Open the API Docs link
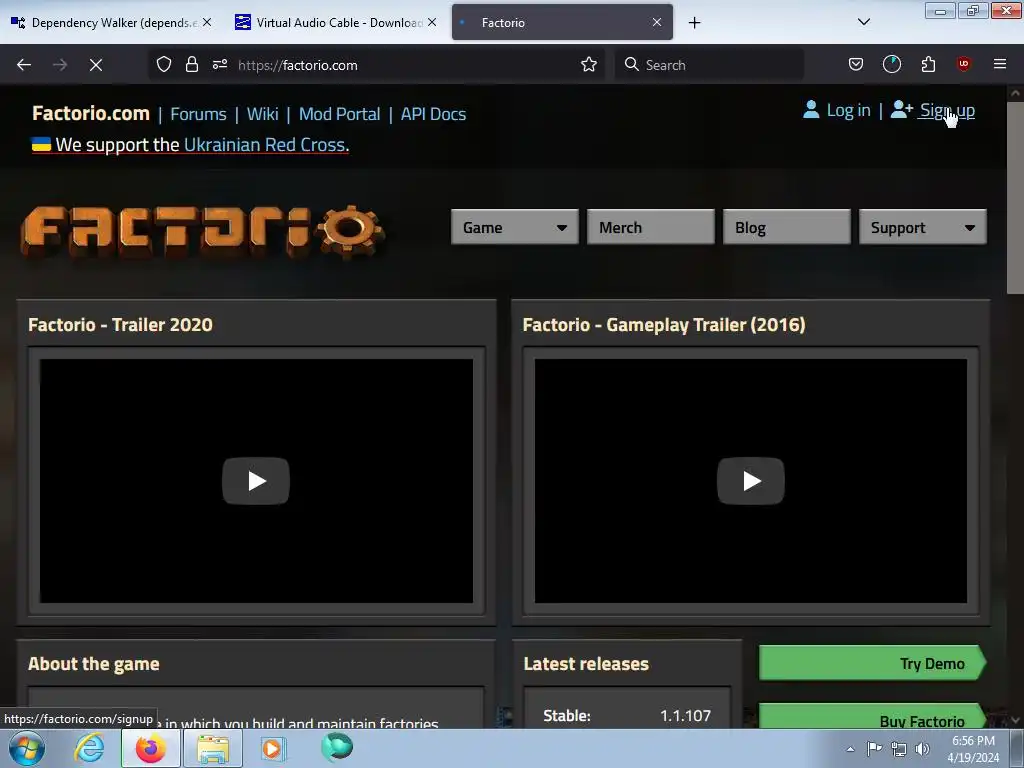This screenshot has height=768, width=1024. click(433, 114)
